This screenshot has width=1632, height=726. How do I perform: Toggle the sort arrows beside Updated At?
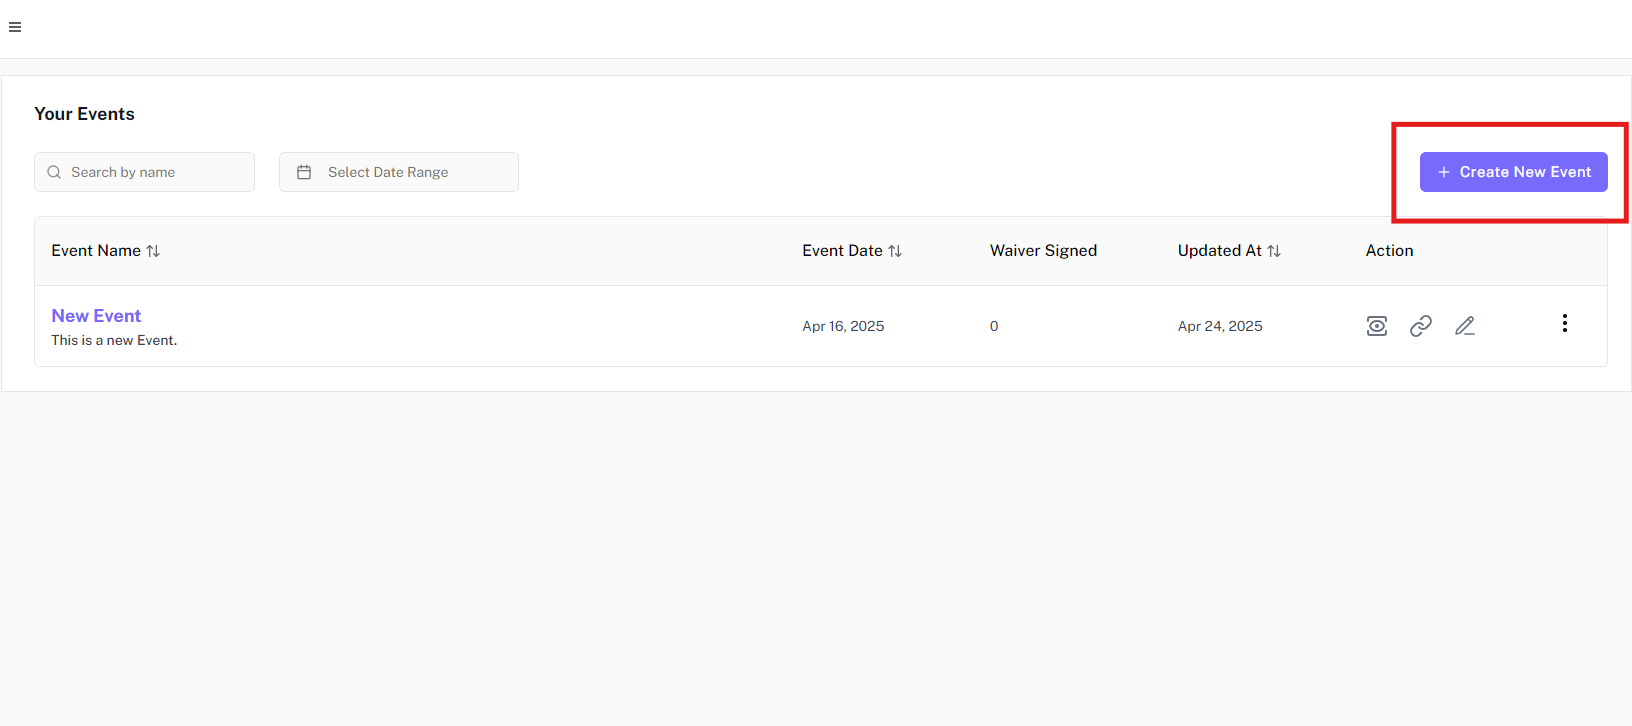pos(1274,251)
